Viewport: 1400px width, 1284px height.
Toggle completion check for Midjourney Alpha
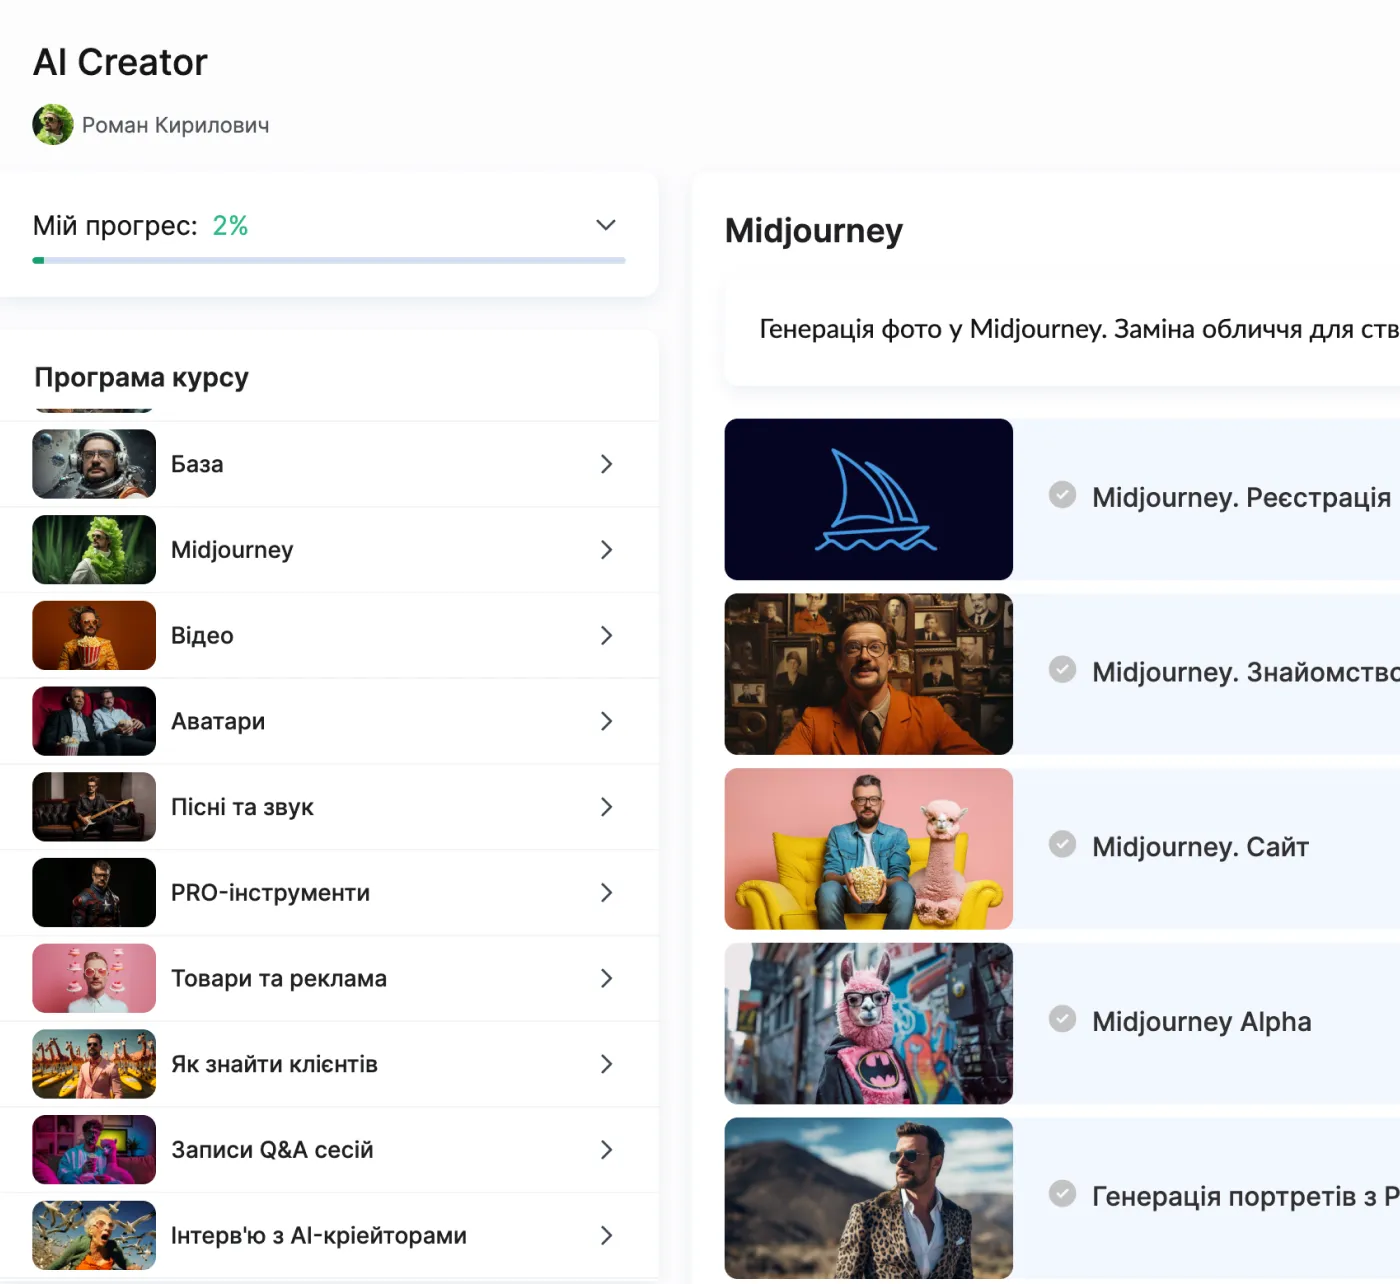1062,1019
